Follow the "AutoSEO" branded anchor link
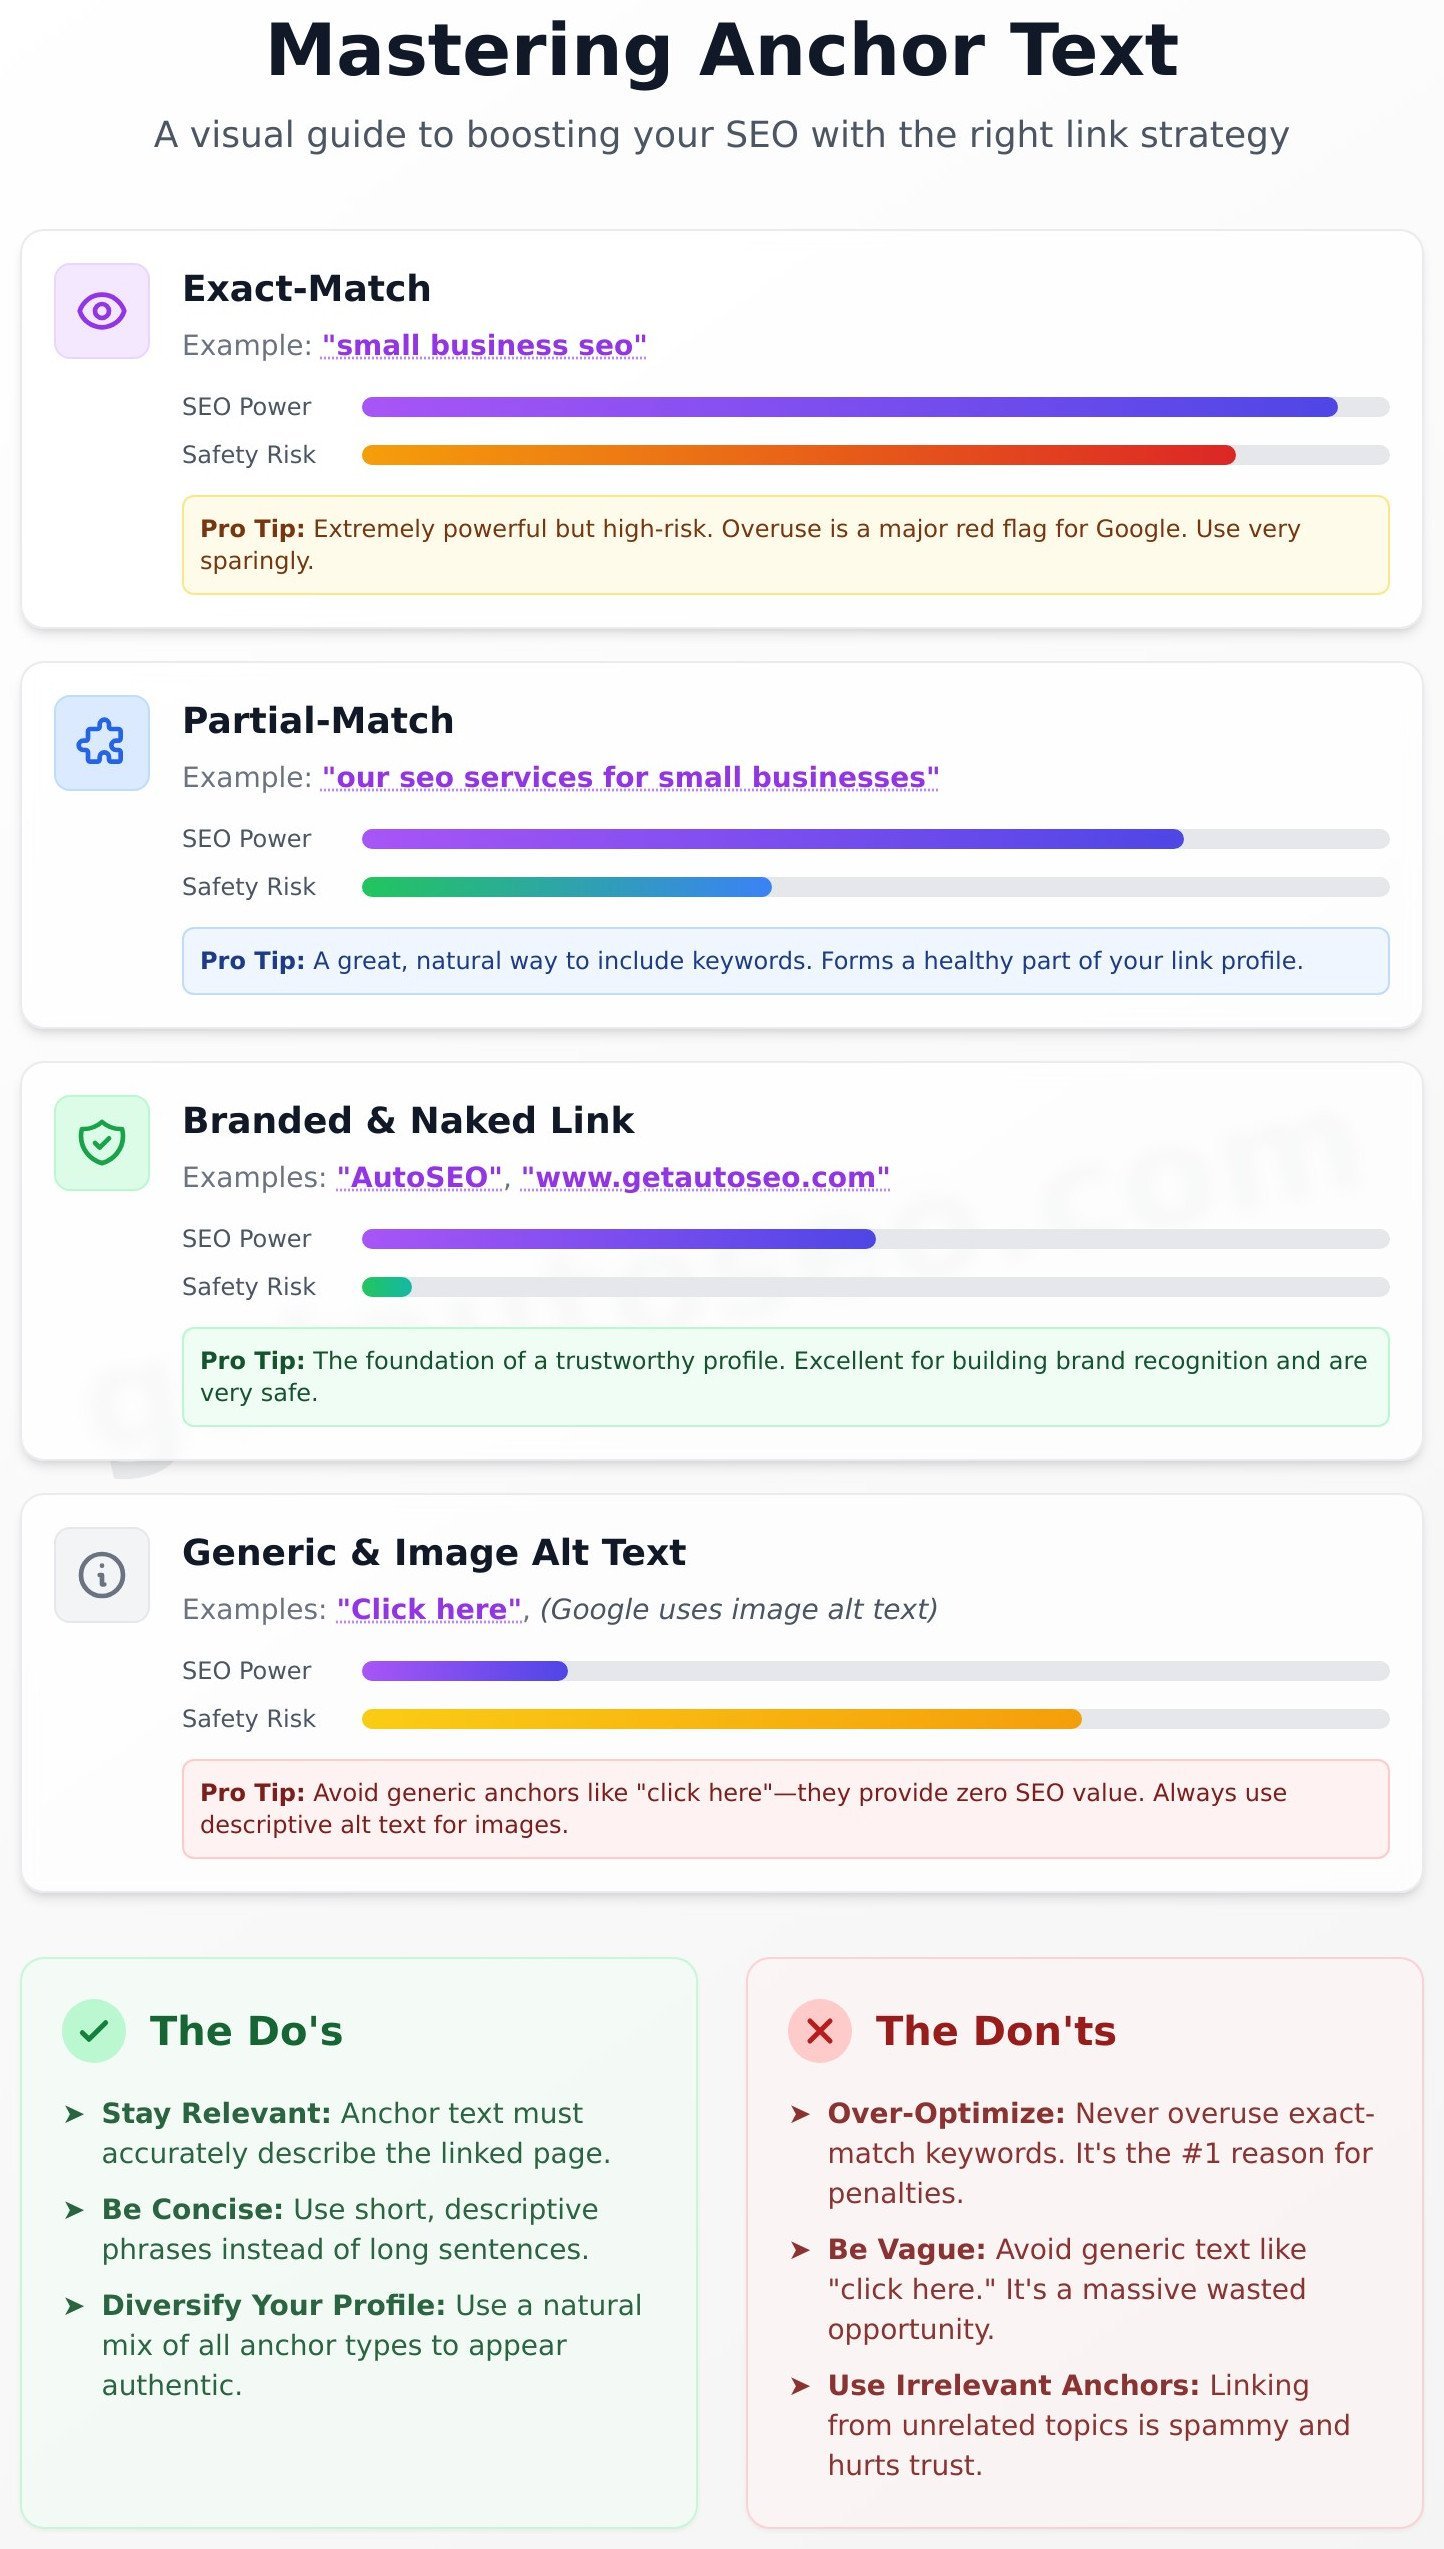The width and height of the screenshot is (1444, 2549). click(419, 1178)
